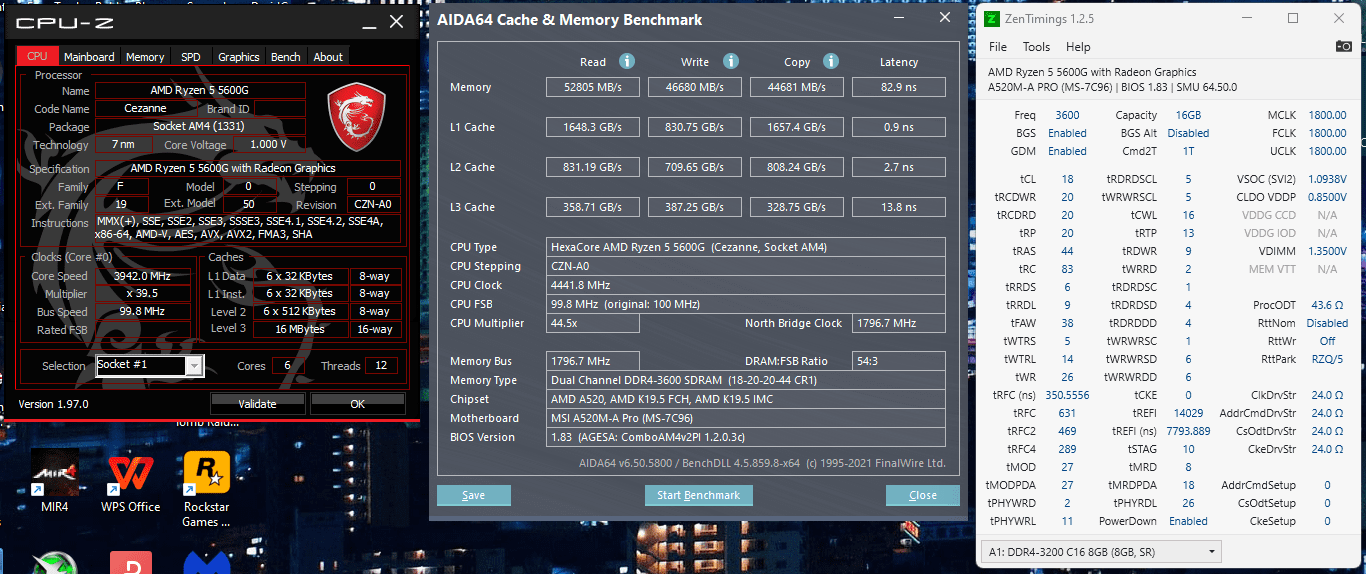The image size is (1366, 574).
Task: Open the File menu in ZenTimings
Action: (998, 47)
